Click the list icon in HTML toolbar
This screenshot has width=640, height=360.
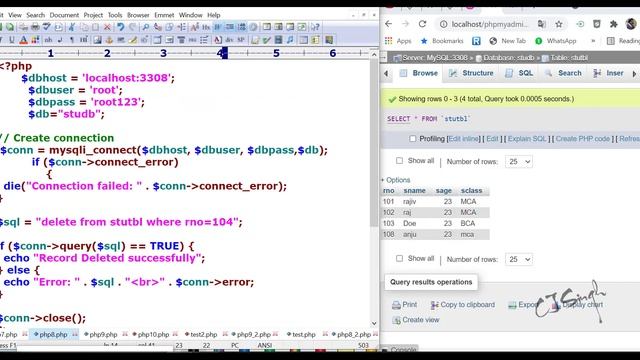pos(204,40)
